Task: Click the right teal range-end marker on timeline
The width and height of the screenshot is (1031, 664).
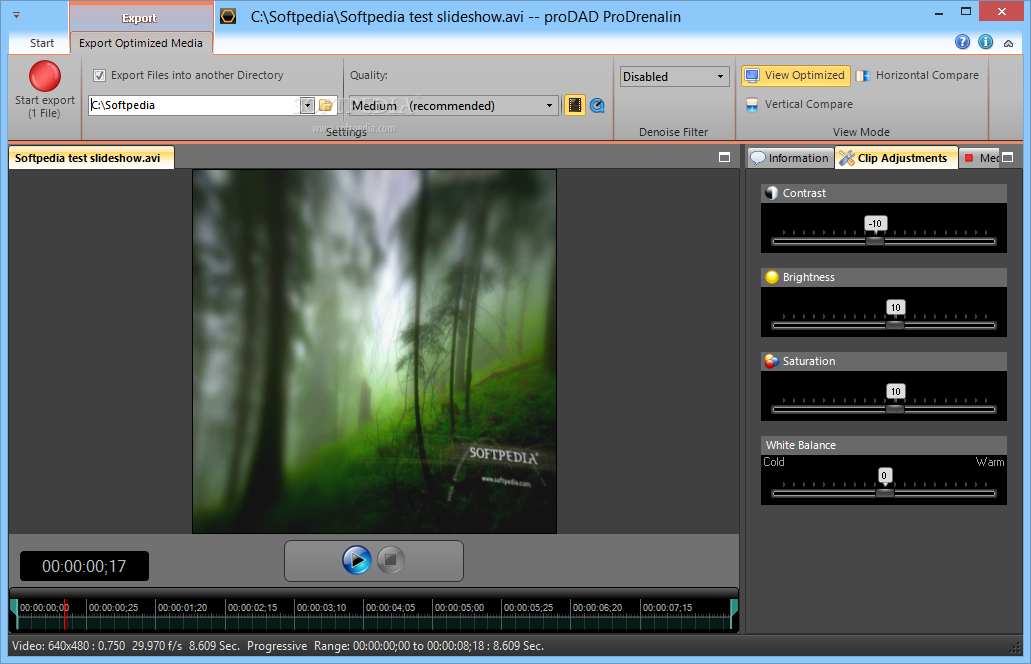Action: pyautogui.click(x=734, y=614)
